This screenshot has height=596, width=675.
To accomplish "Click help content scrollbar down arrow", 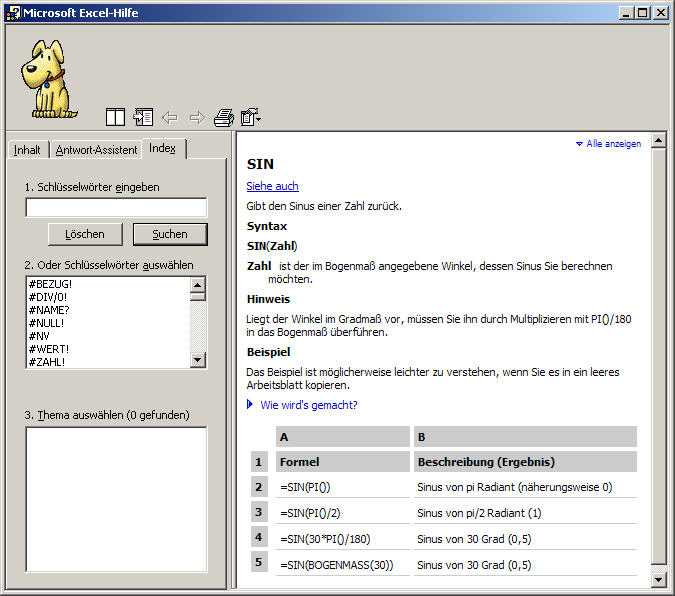I will tap(658, 579).
